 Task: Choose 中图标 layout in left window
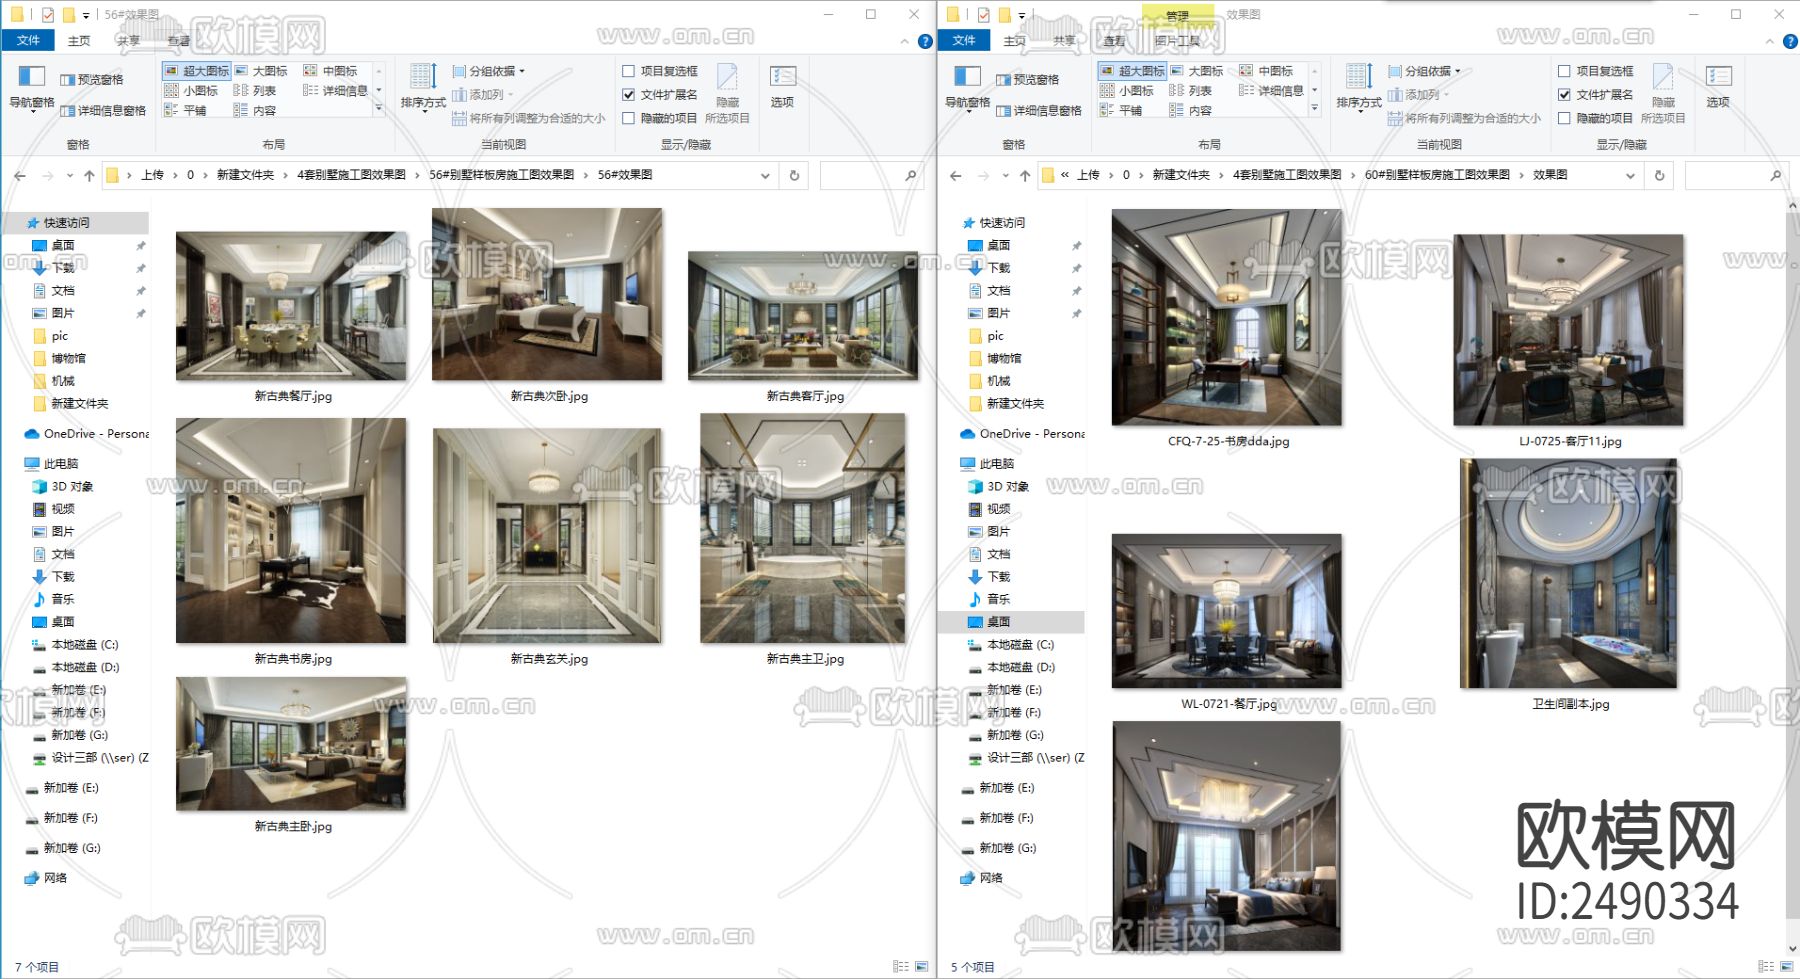coord(330,71)
